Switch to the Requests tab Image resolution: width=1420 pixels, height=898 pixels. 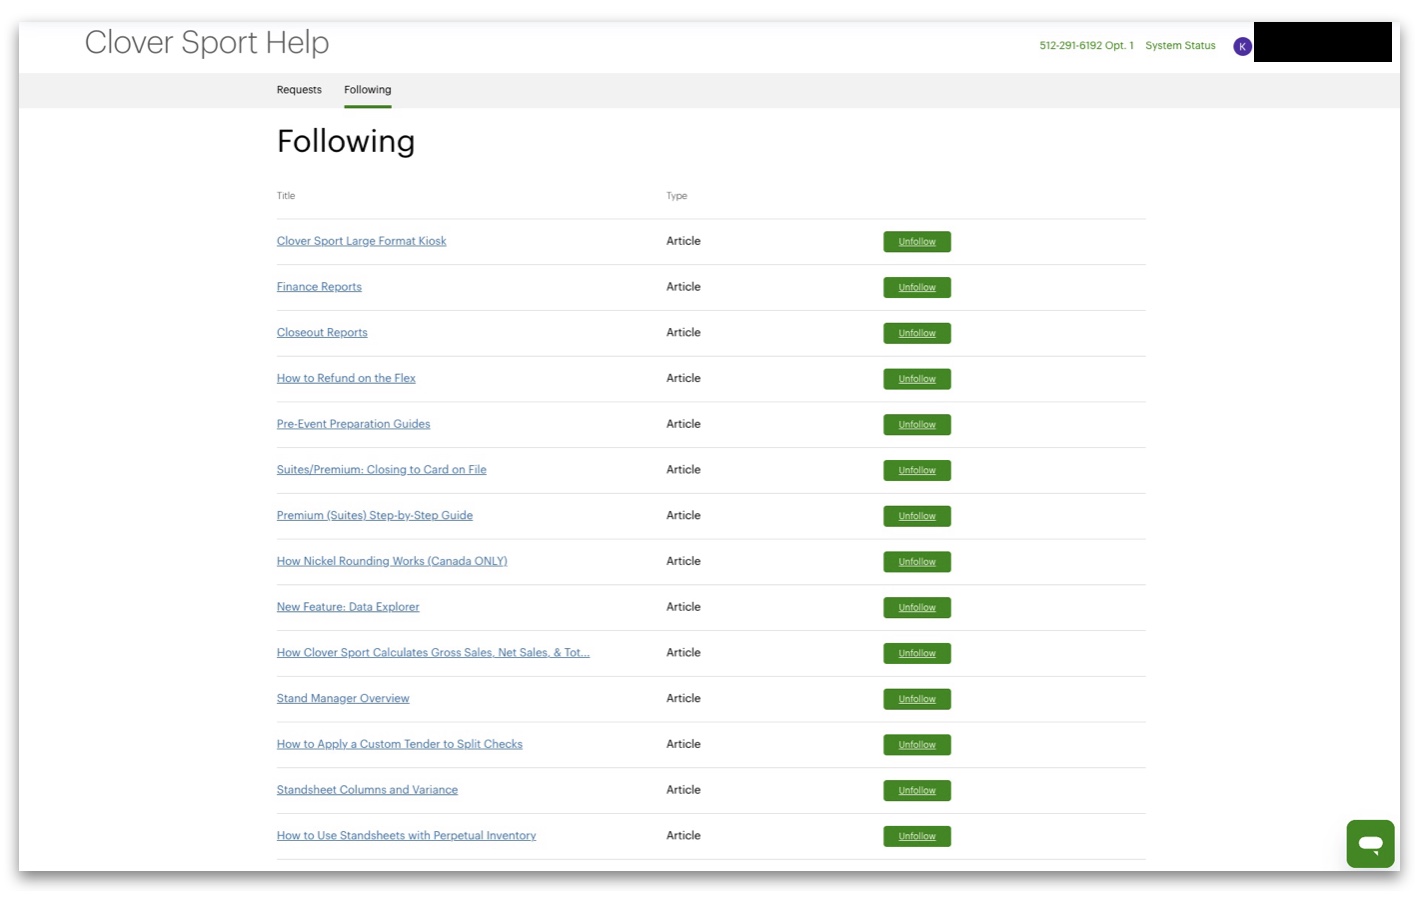click(x=299, y=90)
